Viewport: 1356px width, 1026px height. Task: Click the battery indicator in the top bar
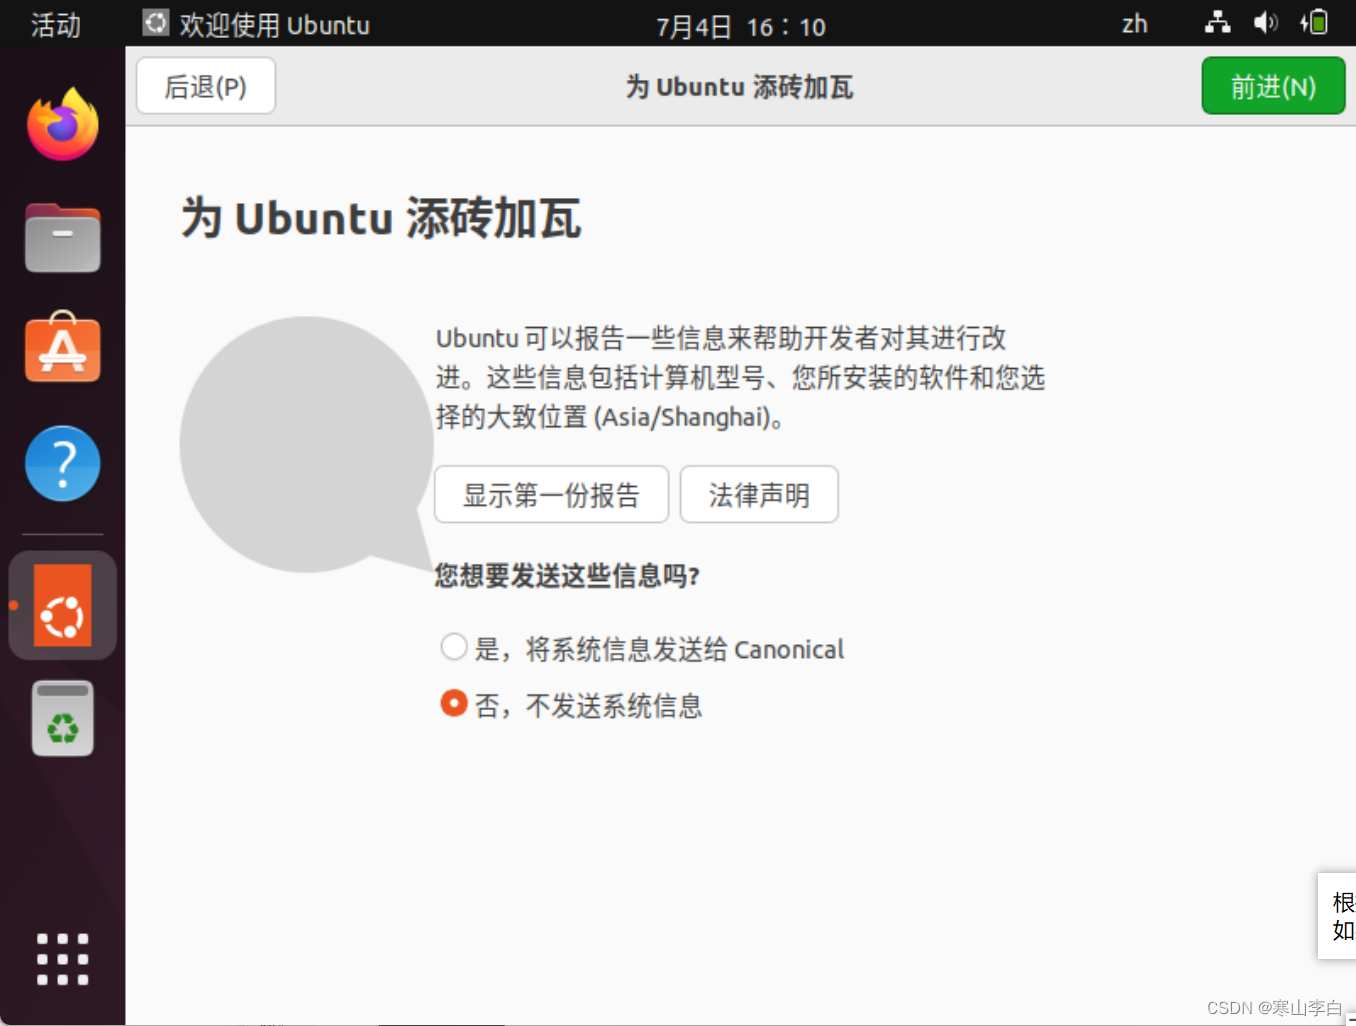(x=1313, y=22)
